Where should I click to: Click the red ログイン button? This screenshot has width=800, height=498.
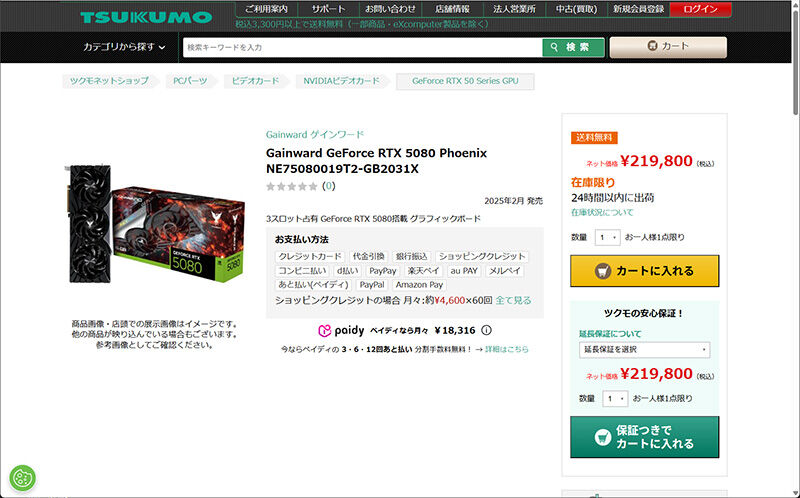pyautogui.click(x=701, y=9)
